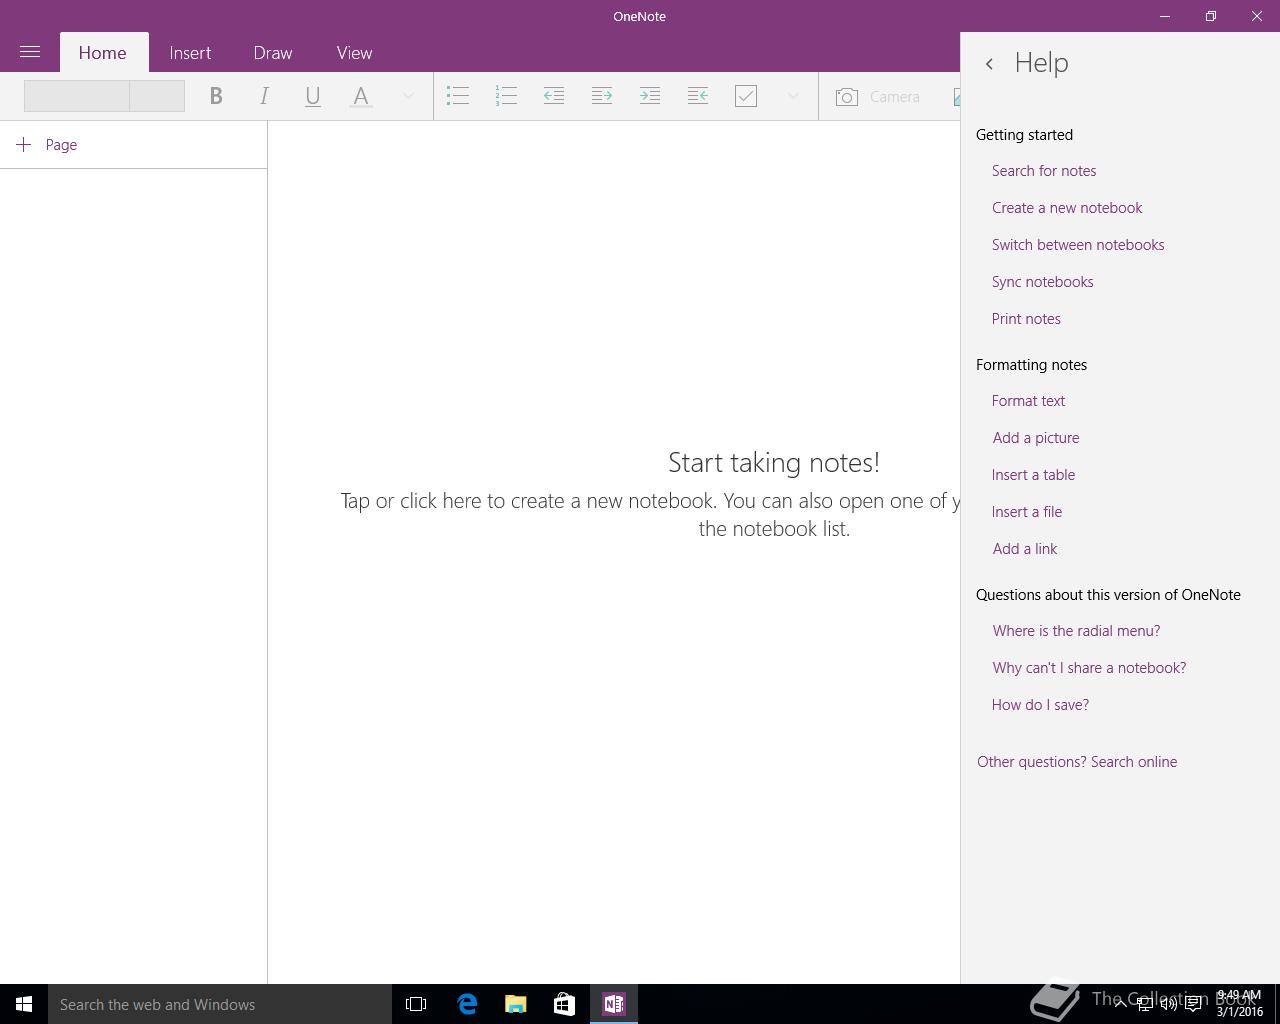Click the decrease indent icon
Screen dimensions: 1280x1024
[x=554, y=96]
